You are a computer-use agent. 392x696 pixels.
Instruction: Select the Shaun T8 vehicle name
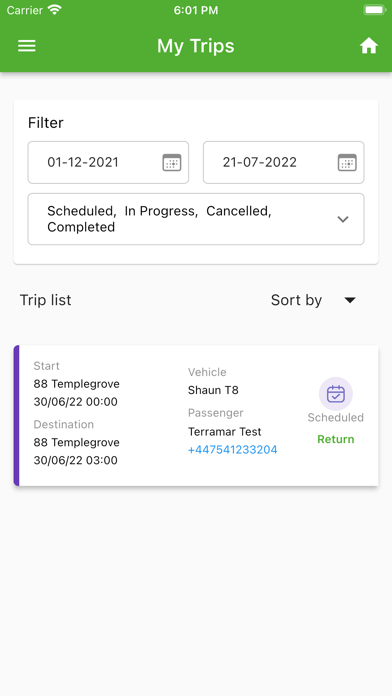point(213,390)
